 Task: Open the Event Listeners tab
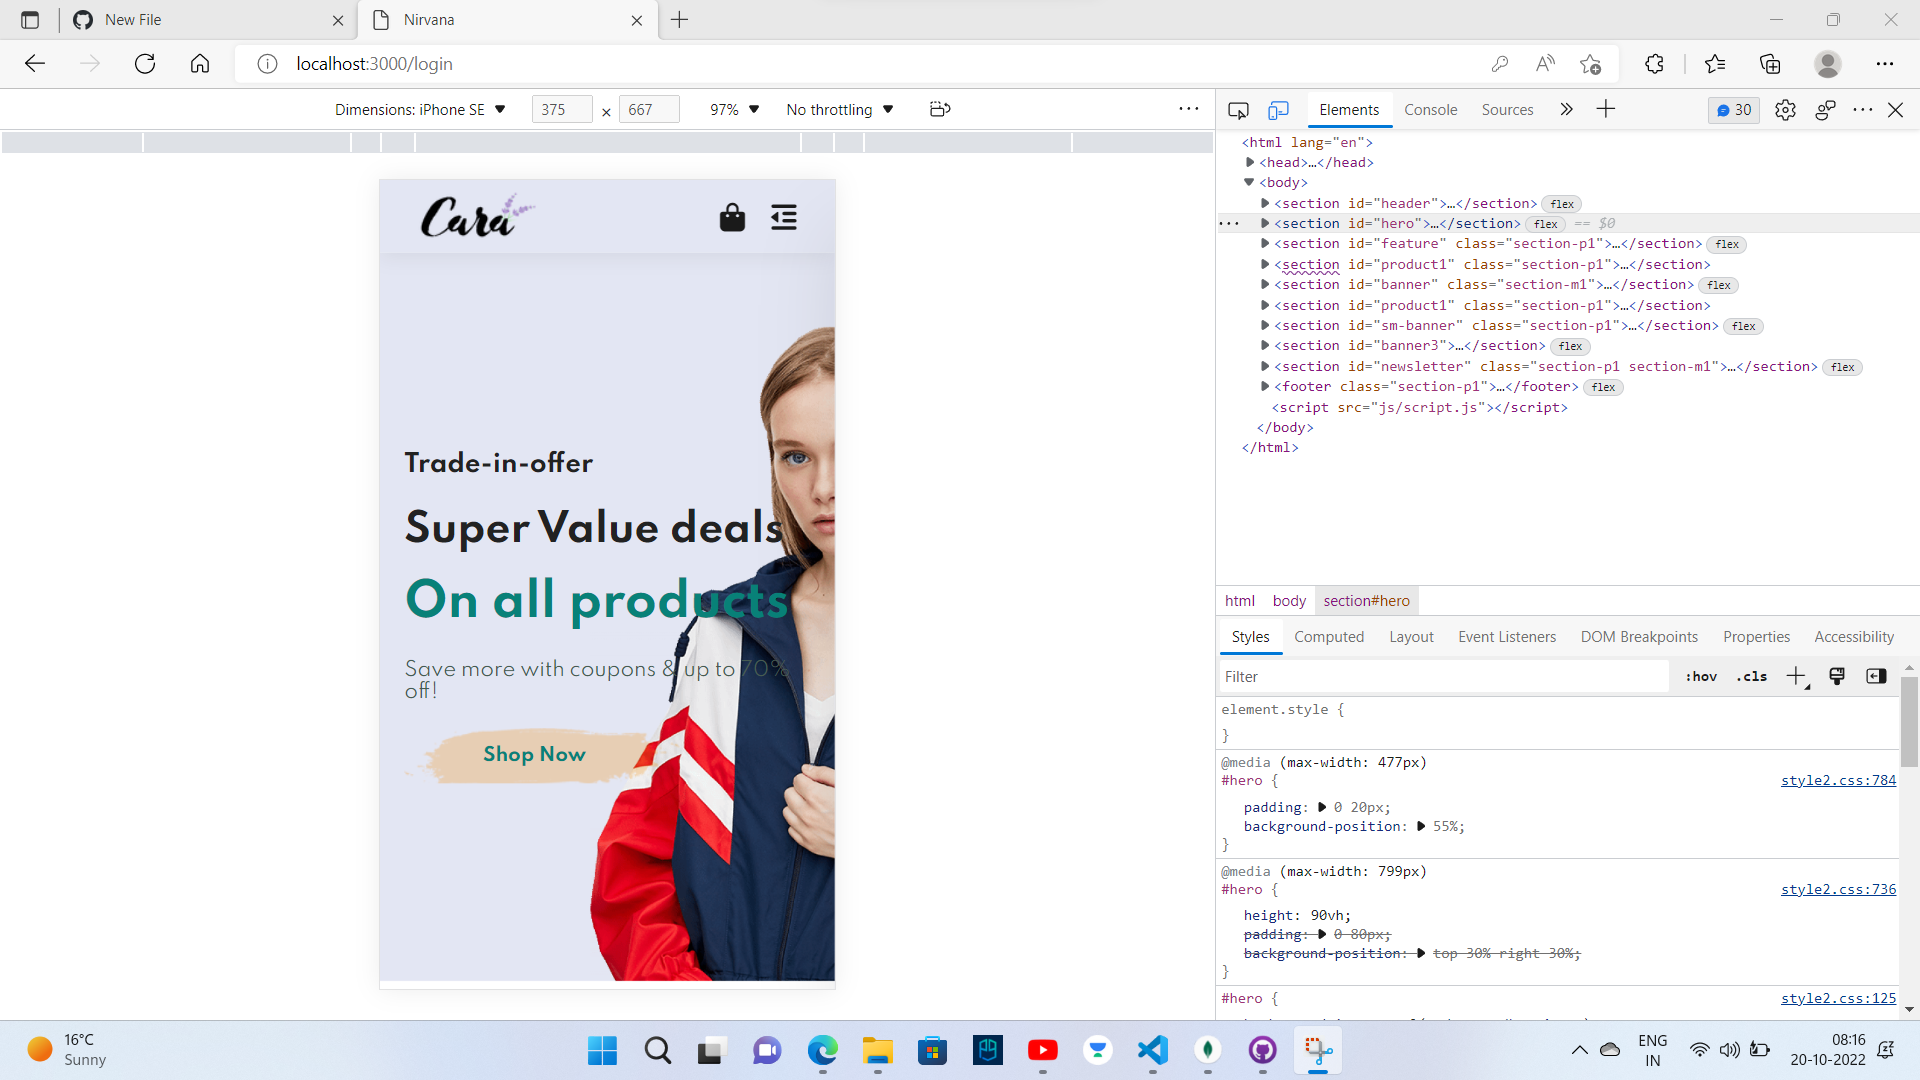point(1507,637)
